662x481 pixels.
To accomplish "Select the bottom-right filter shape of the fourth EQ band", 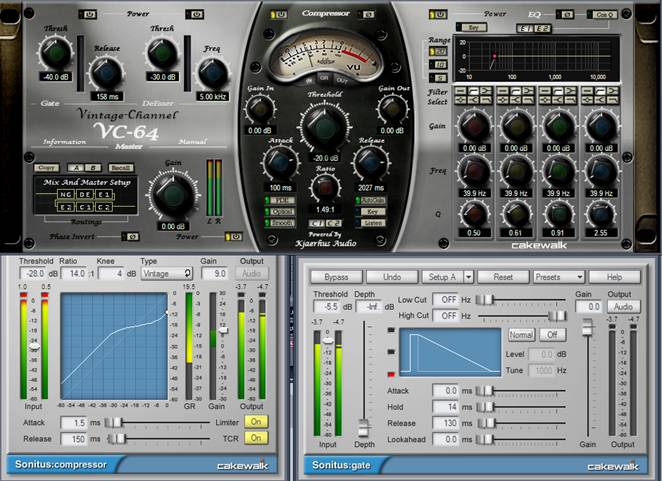I will 613,100.
